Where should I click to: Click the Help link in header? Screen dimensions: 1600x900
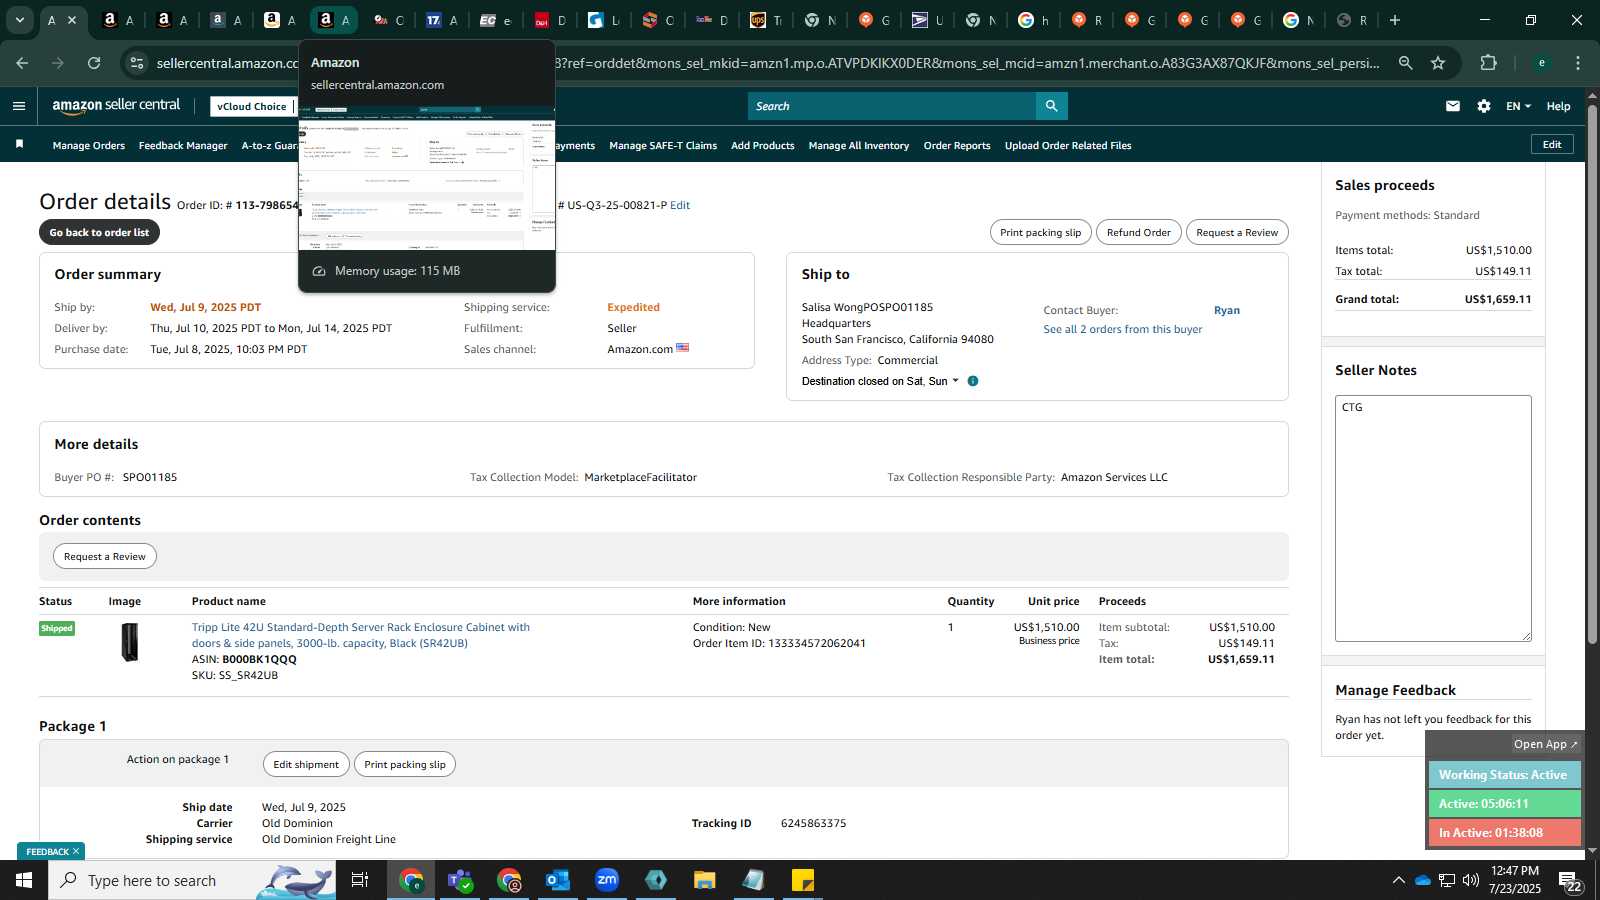pos(1558,106)
